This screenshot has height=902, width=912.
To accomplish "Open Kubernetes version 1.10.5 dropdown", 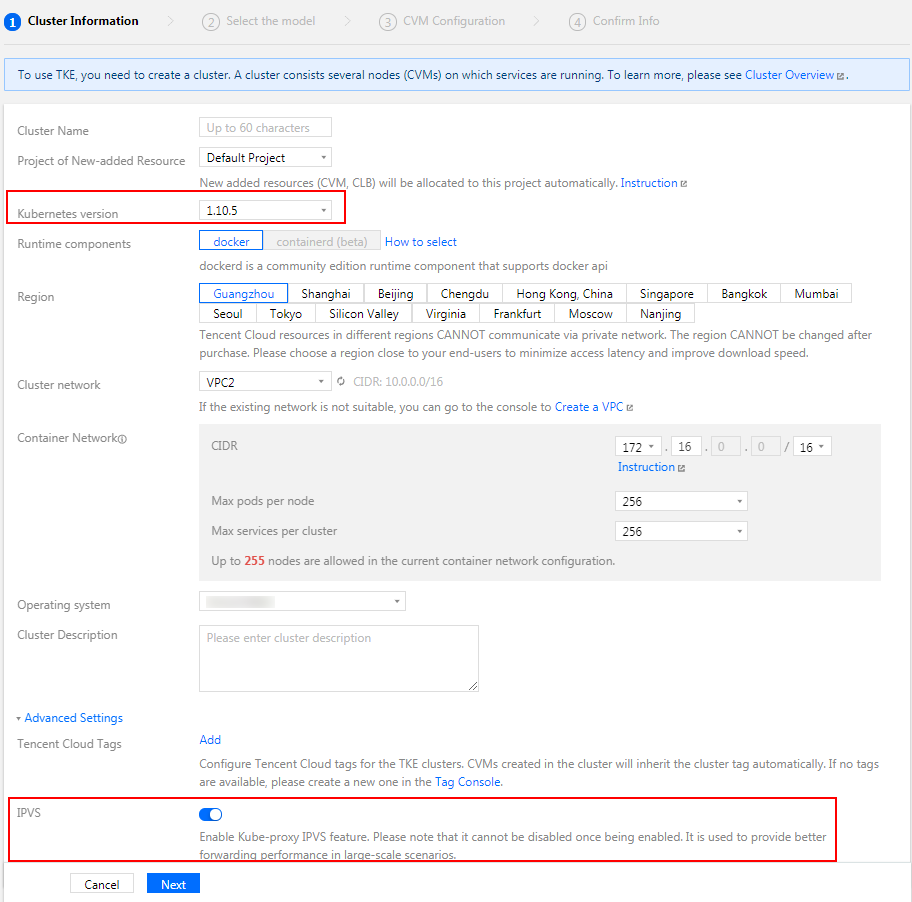I will pos(265,211).
